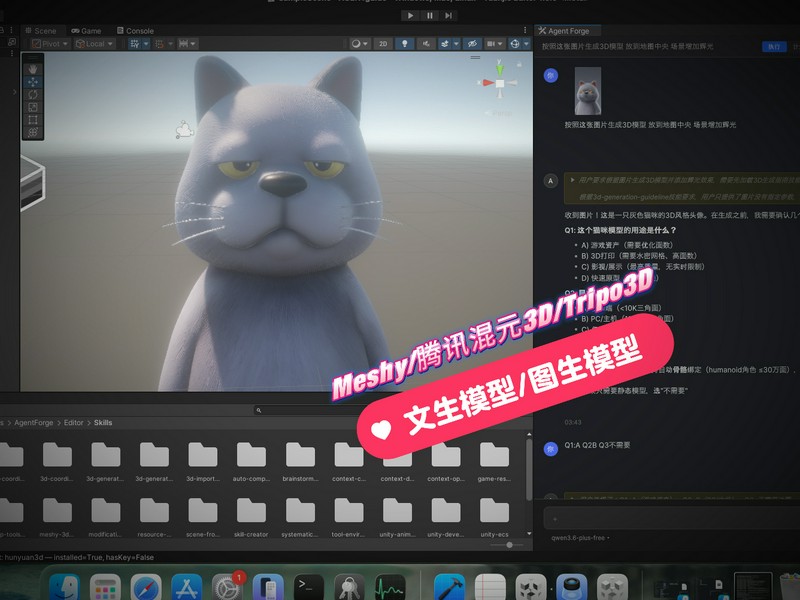Click the blue execute button
Screen dimensions: 800x600
point(774,46)
